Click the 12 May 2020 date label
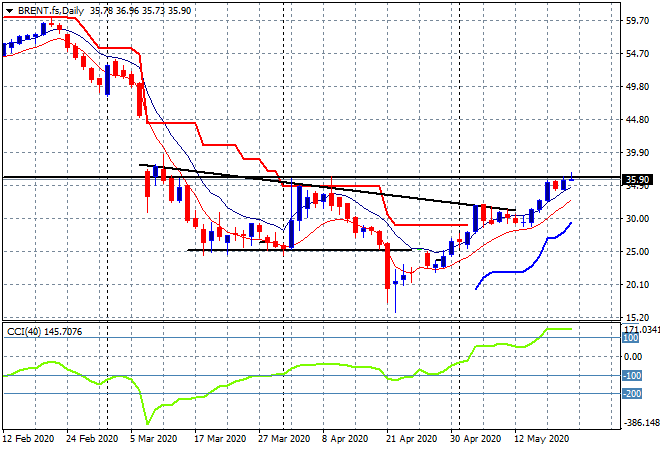The height and width of the screenshot is (450, 660). pos(542,438)
